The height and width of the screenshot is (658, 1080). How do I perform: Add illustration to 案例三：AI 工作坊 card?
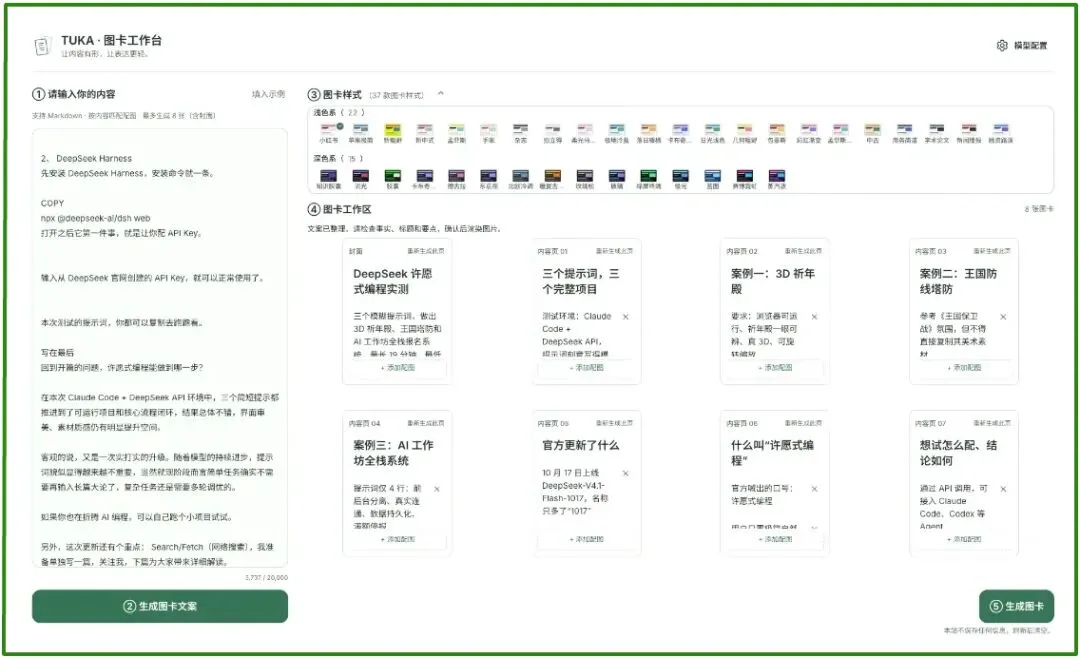click(x=397, y=539)
